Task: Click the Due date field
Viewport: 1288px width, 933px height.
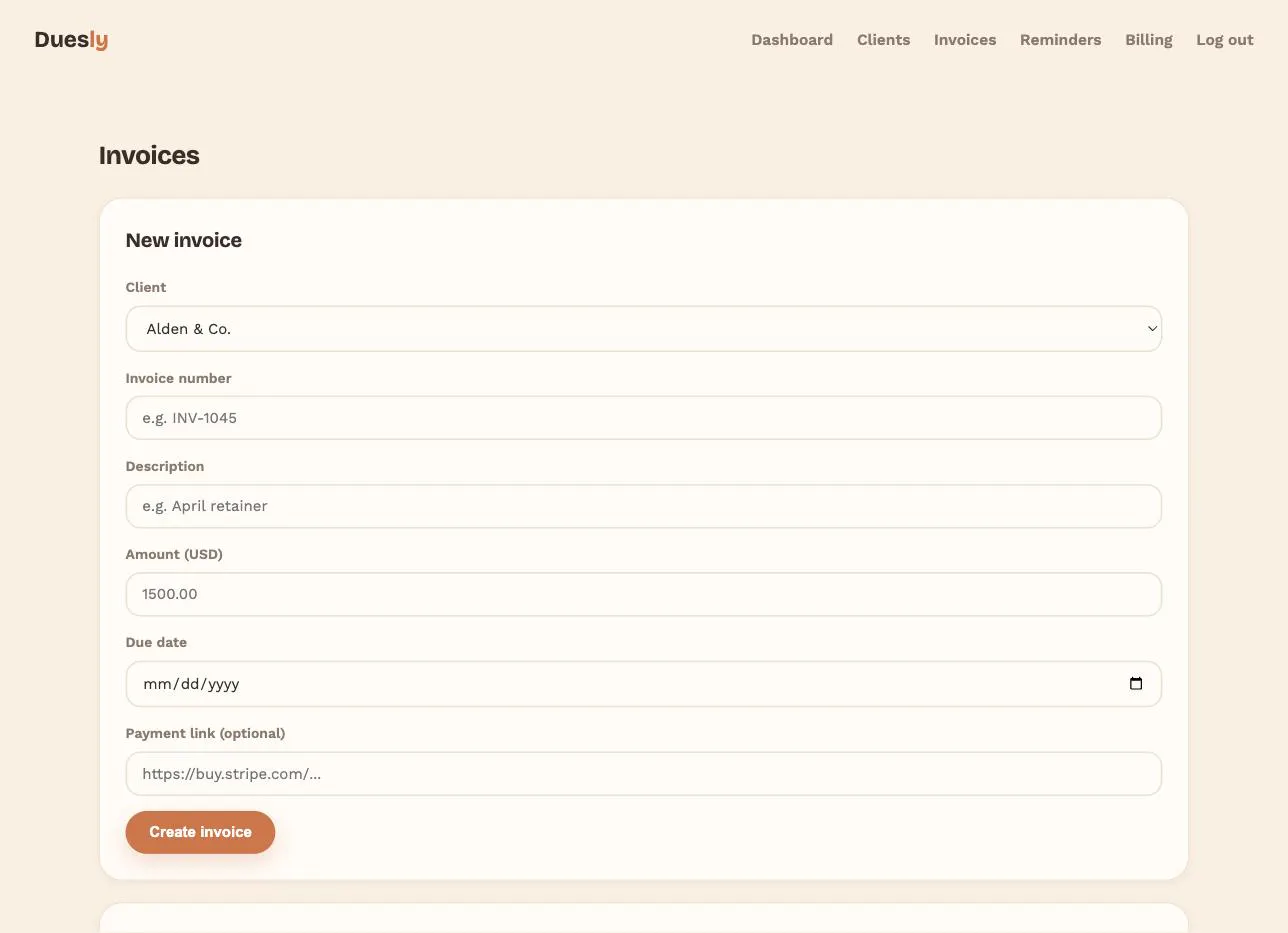Action: coord(643,684)
